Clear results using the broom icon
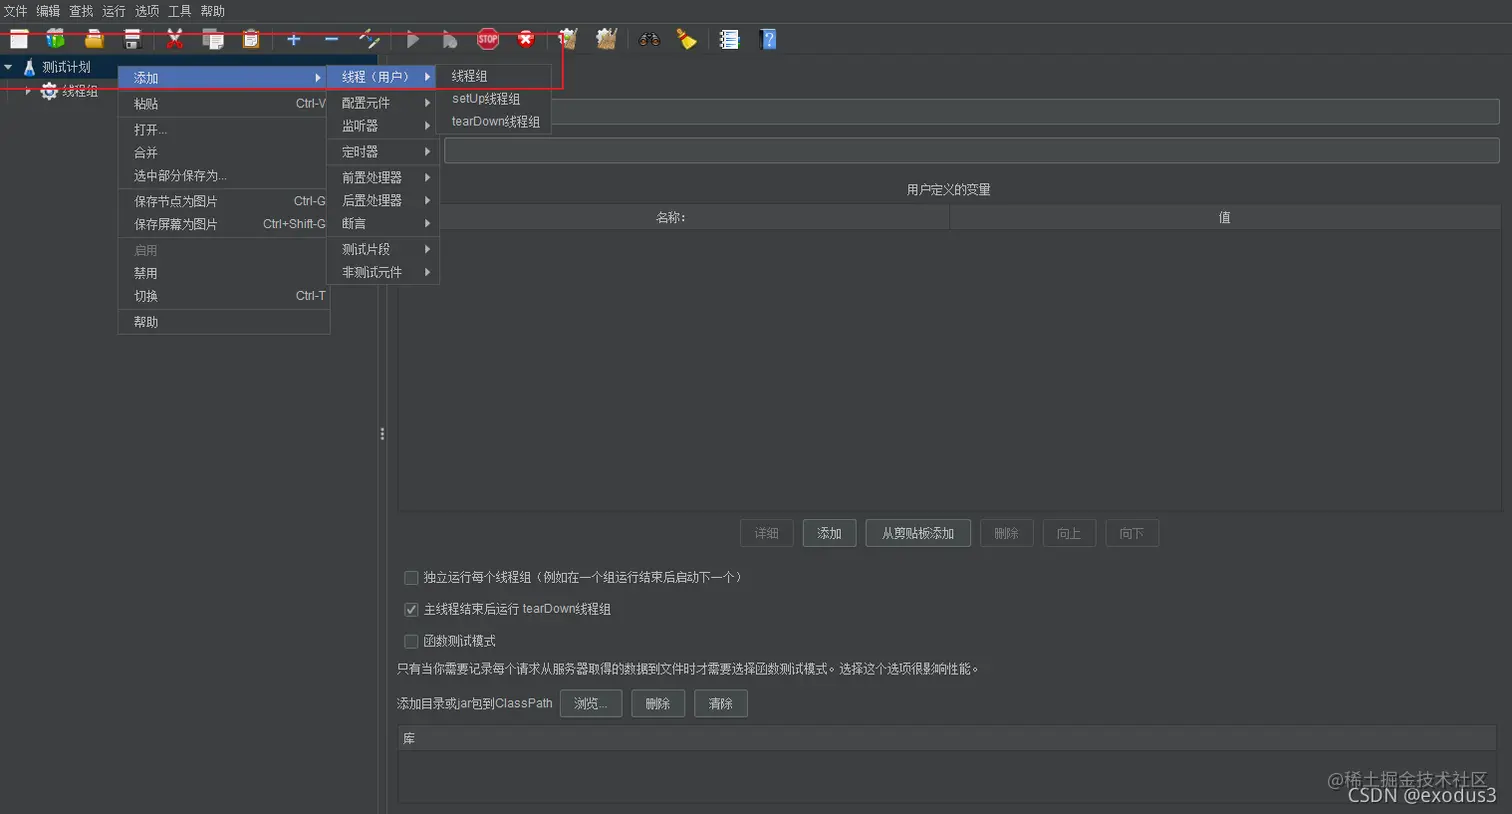The height and width of the screenshot is (814, 1512). click(687, 39)
